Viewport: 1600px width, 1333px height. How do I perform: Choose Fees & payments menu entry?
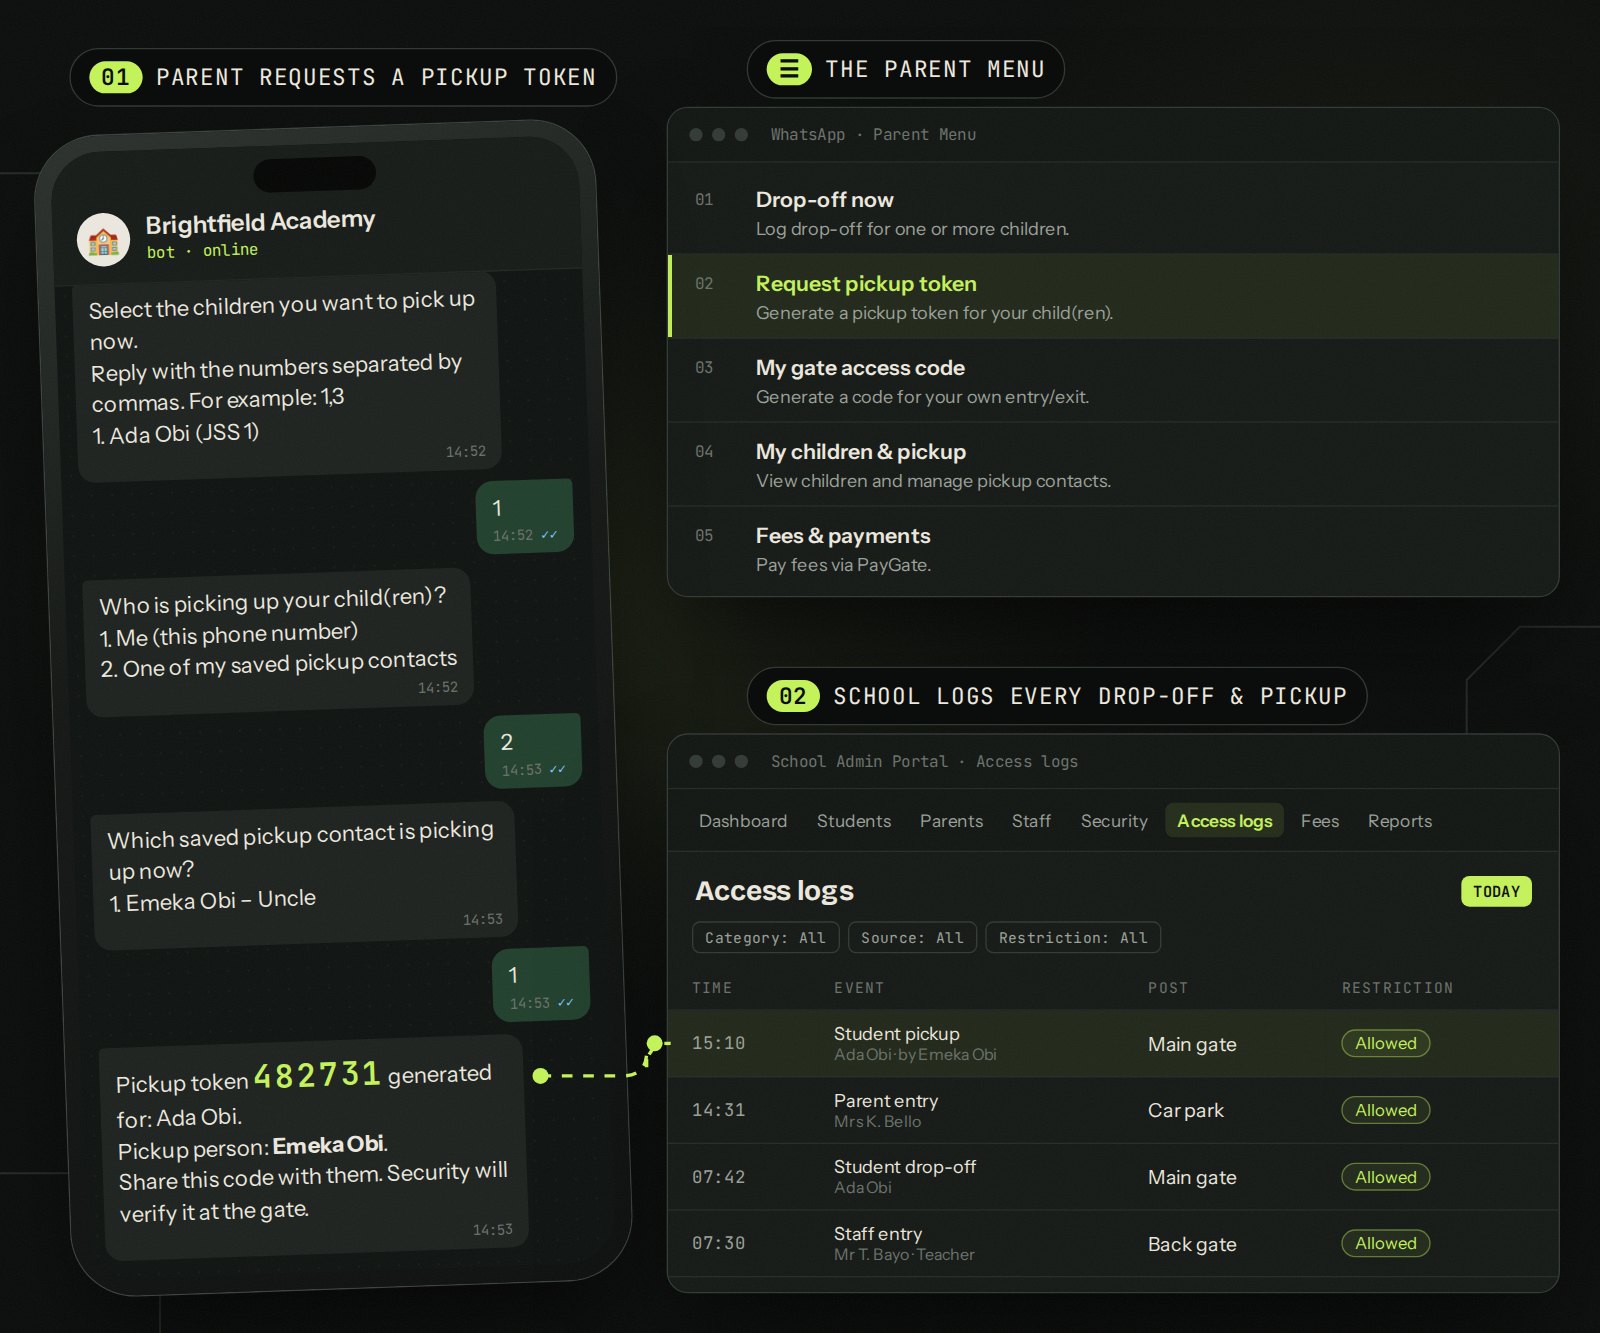point(1113,549)
